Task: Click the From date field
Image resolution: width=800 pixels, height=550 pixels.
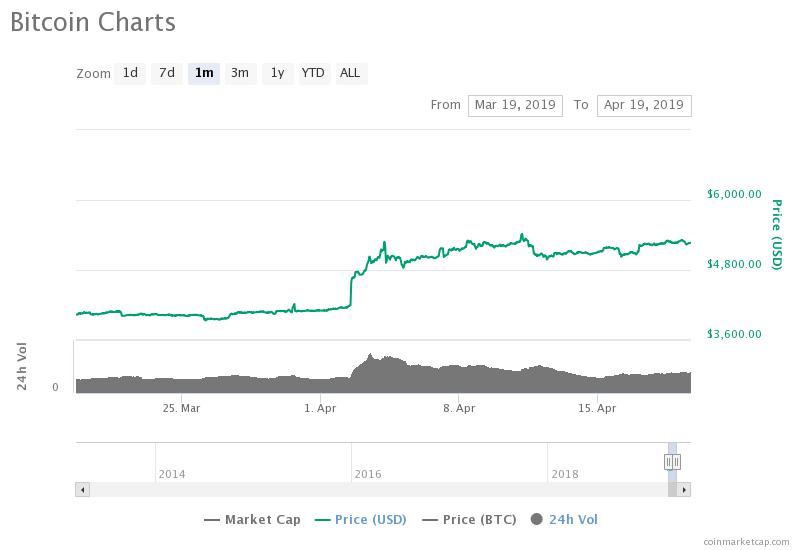Action: (515, 105)
